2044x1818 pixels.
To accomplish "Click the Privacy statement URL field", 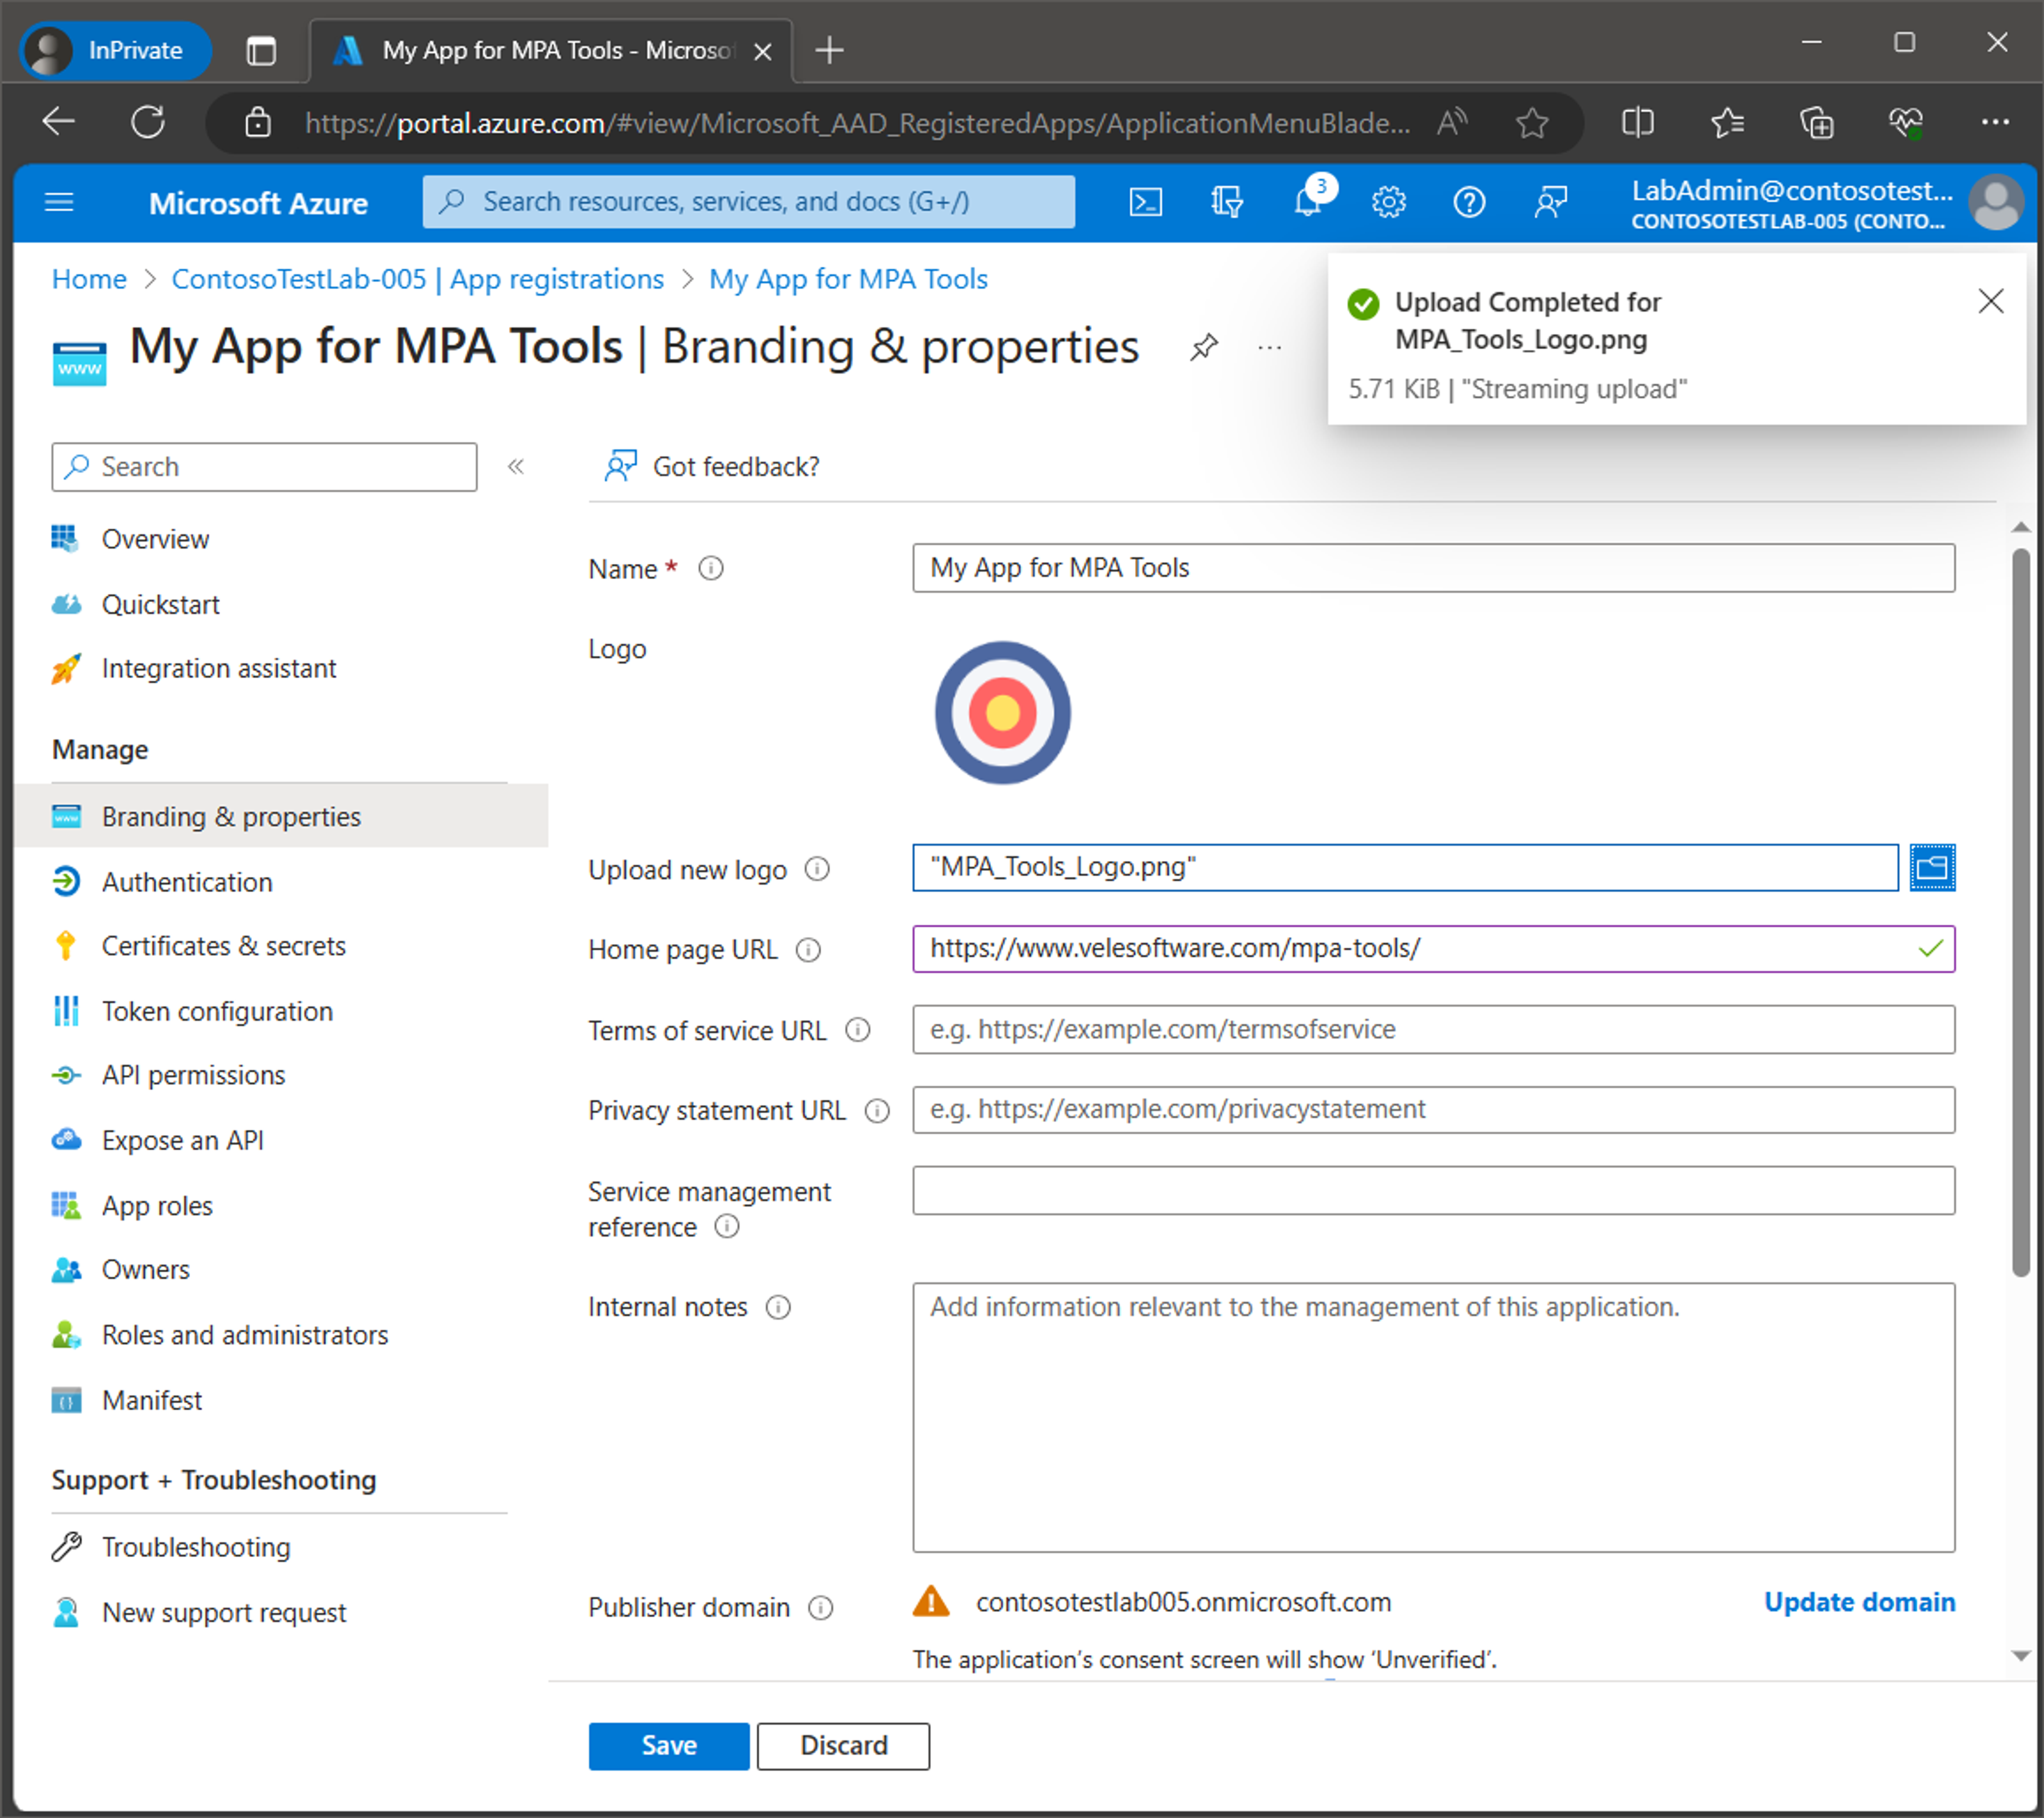I will coord(1433,1109).
